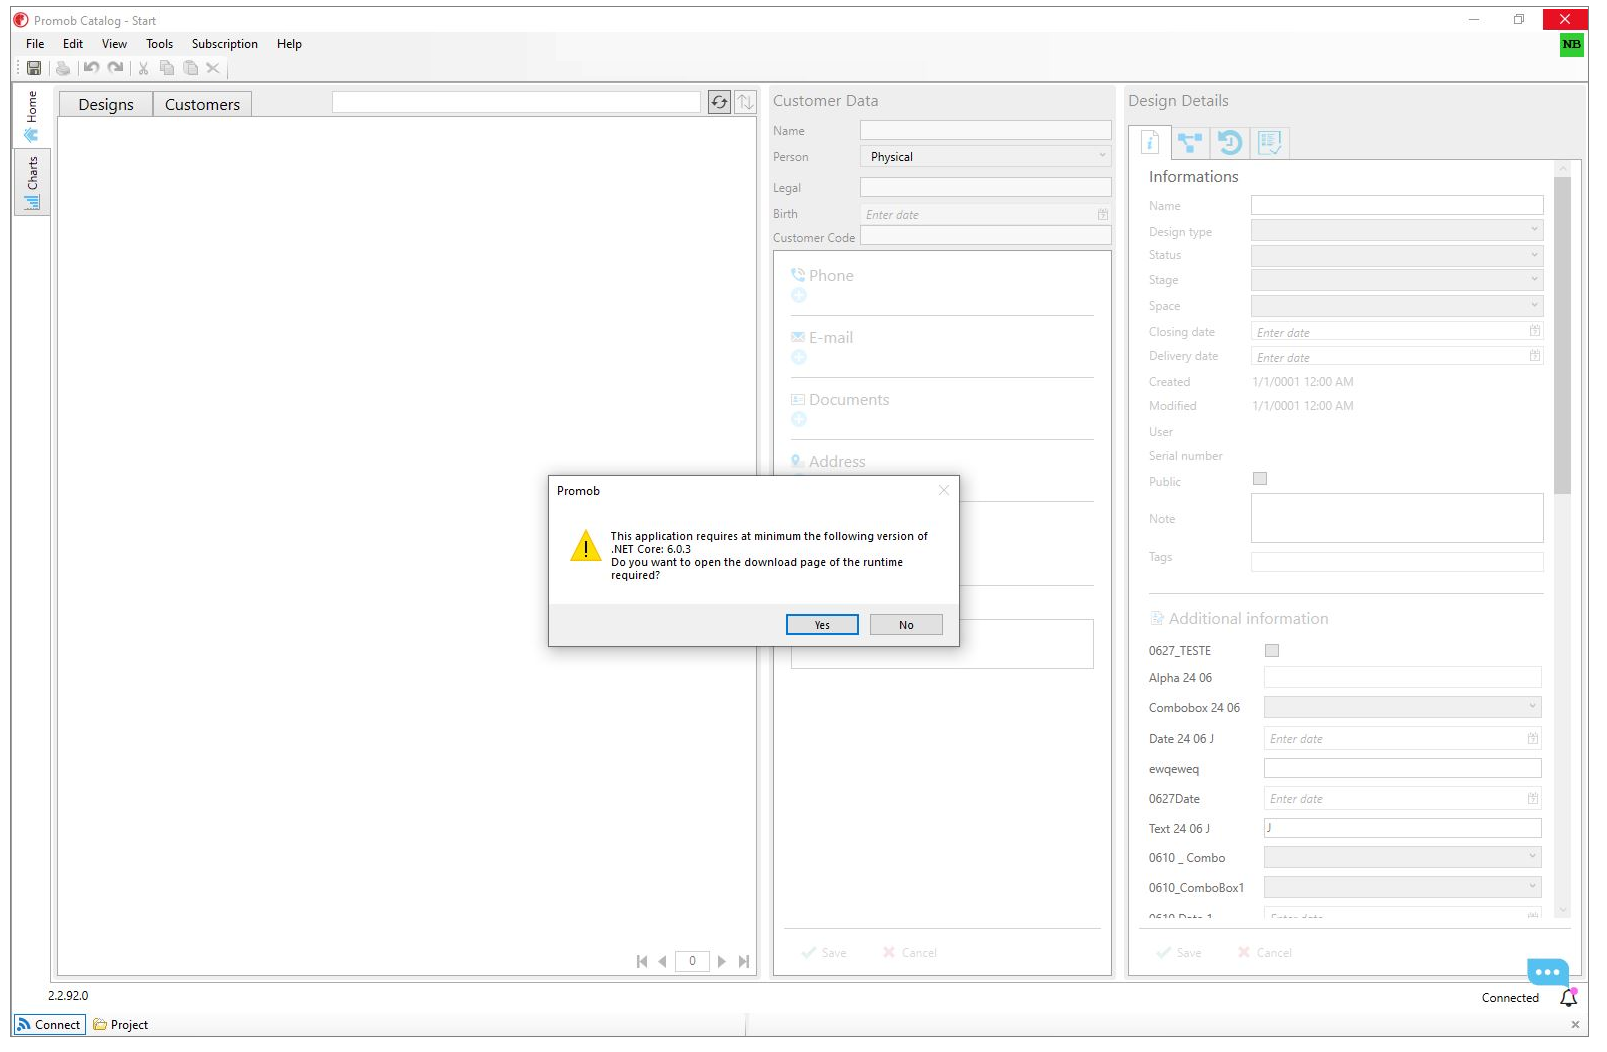
Task: Go to the next page arrow
Action: tap(722, 962)
